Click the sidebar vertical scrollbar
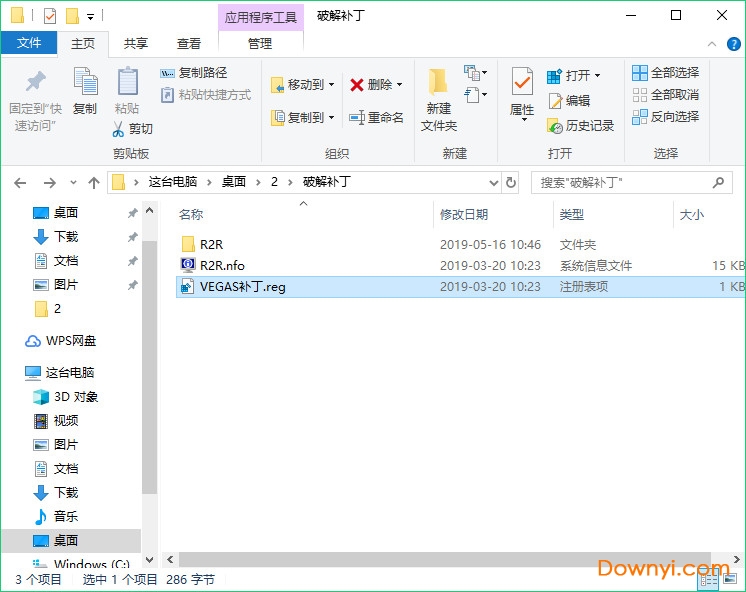Image resolution: width=746 pixels, height=592 pixels. (x=149, y=366)
